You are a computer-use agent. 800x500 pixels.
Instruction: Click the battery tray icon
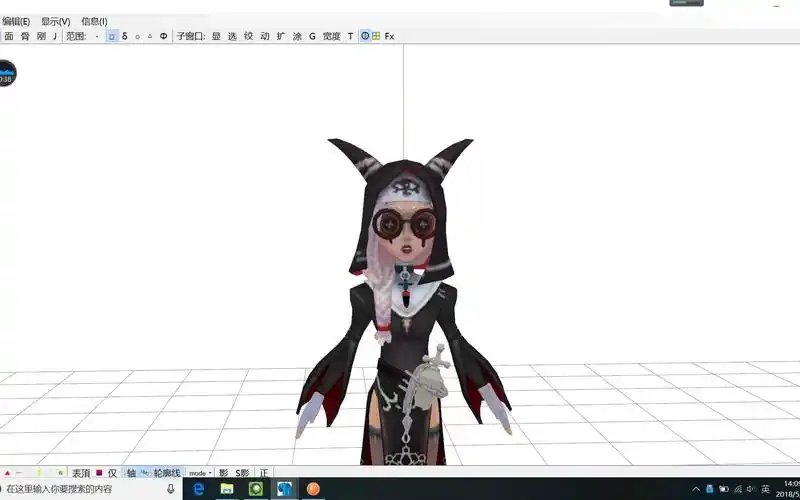[x=723, y=489]
